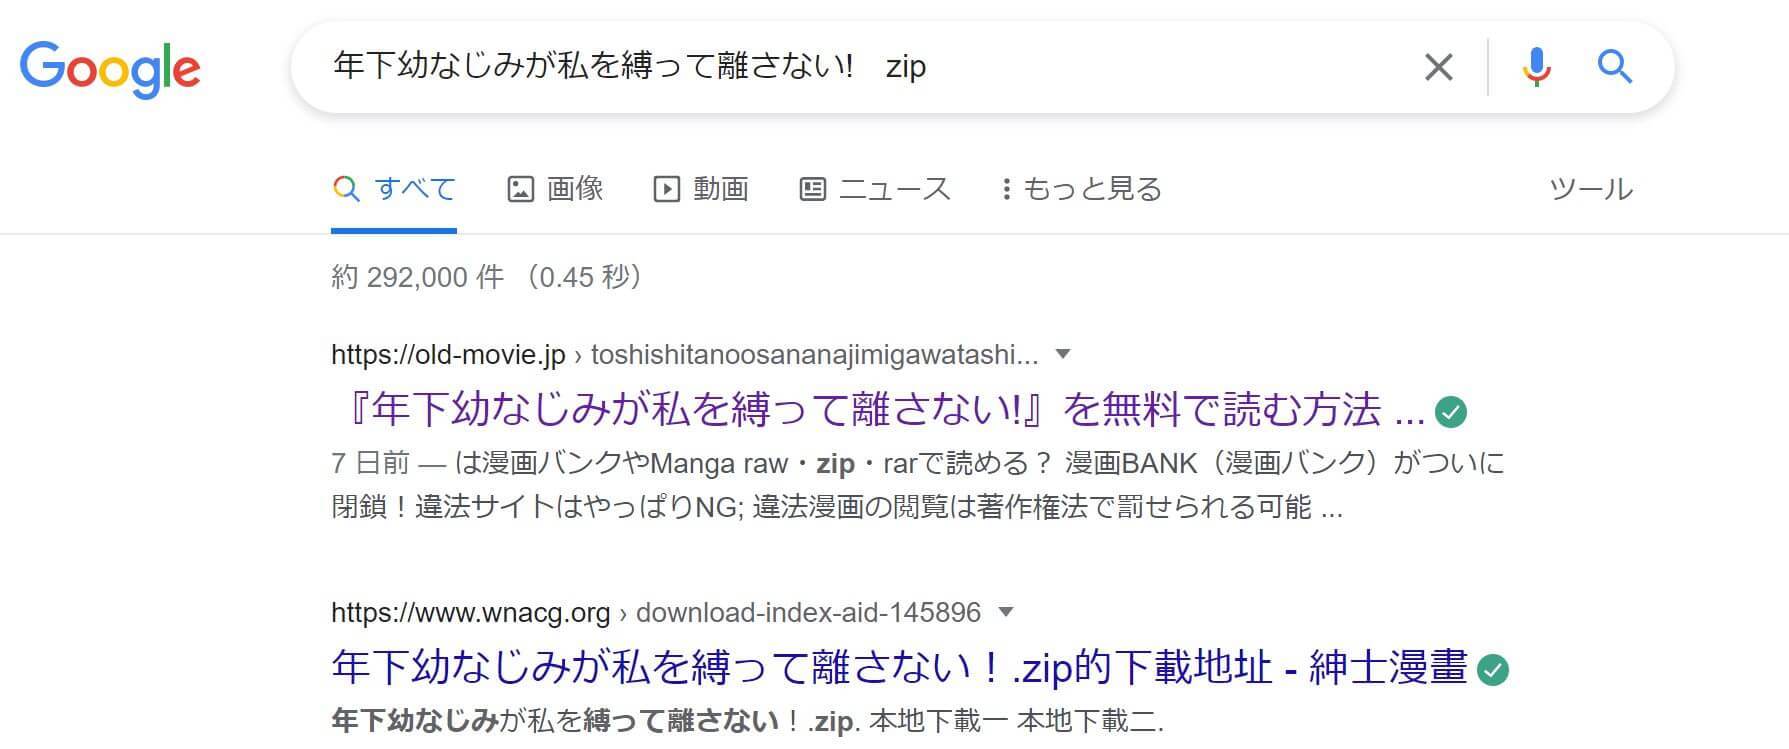The width and height of the screenshot is (1789, 749).
Task: Open the wnacg.org result title link
Action: (x=899, y=668)
